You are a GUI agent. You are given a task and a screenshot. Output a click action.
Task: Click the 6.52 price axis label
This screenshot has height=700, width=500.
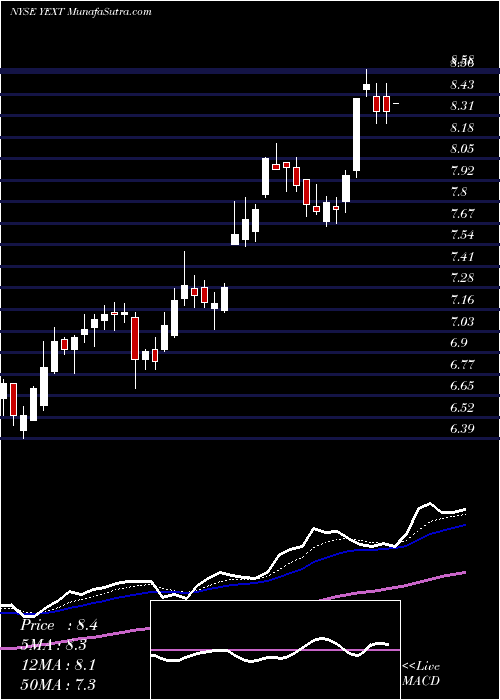(462, 408)
